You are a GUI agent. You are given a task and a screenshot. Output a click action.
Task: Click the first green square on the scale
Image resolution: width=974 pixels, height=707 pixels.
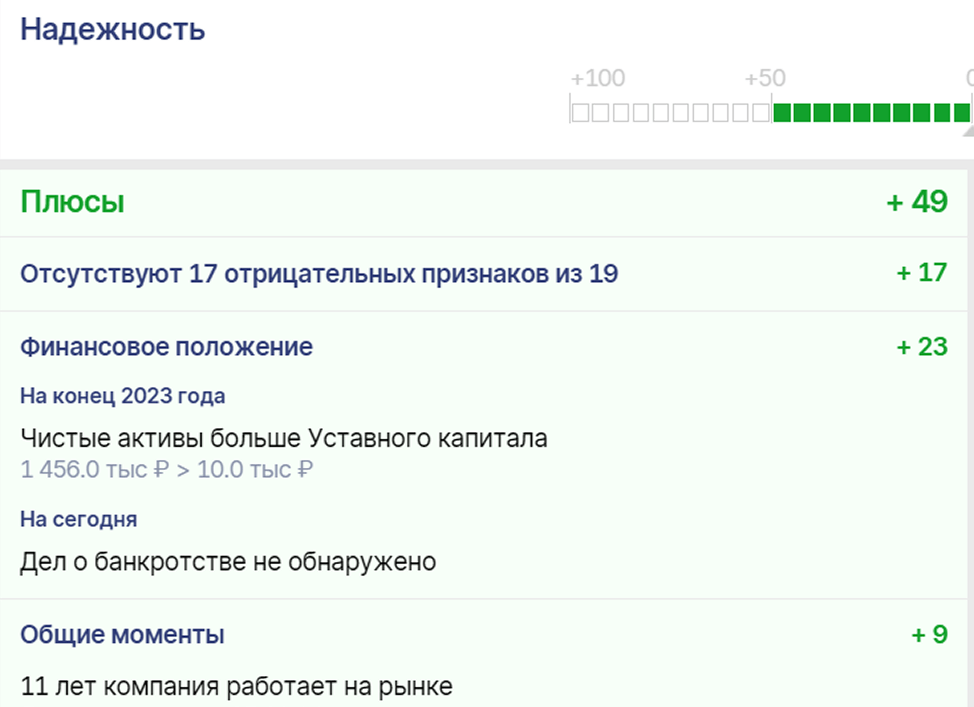[782, 112]
